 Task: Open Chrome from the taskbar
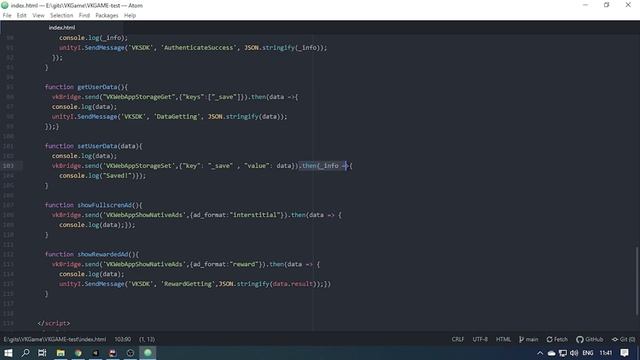coord(78,353)
